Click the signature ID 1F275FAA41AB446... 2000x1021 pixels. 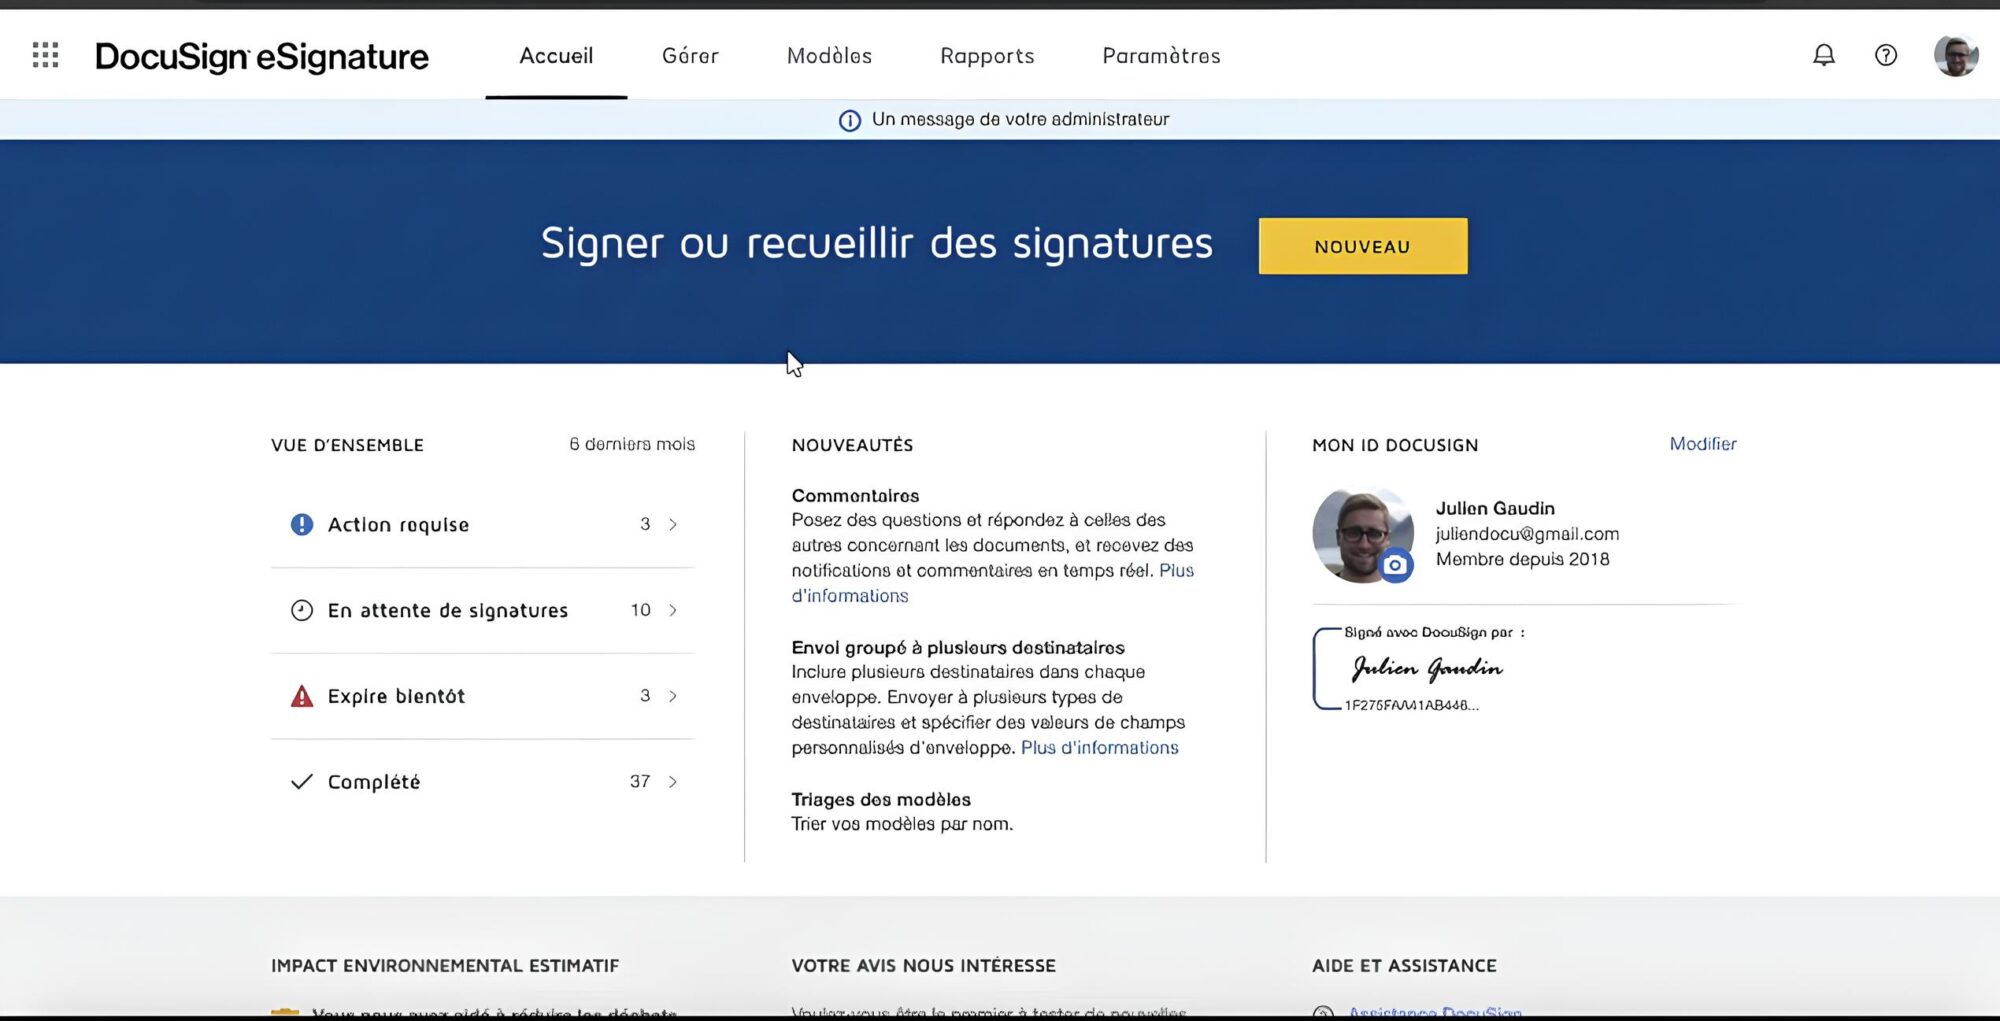1411,705
